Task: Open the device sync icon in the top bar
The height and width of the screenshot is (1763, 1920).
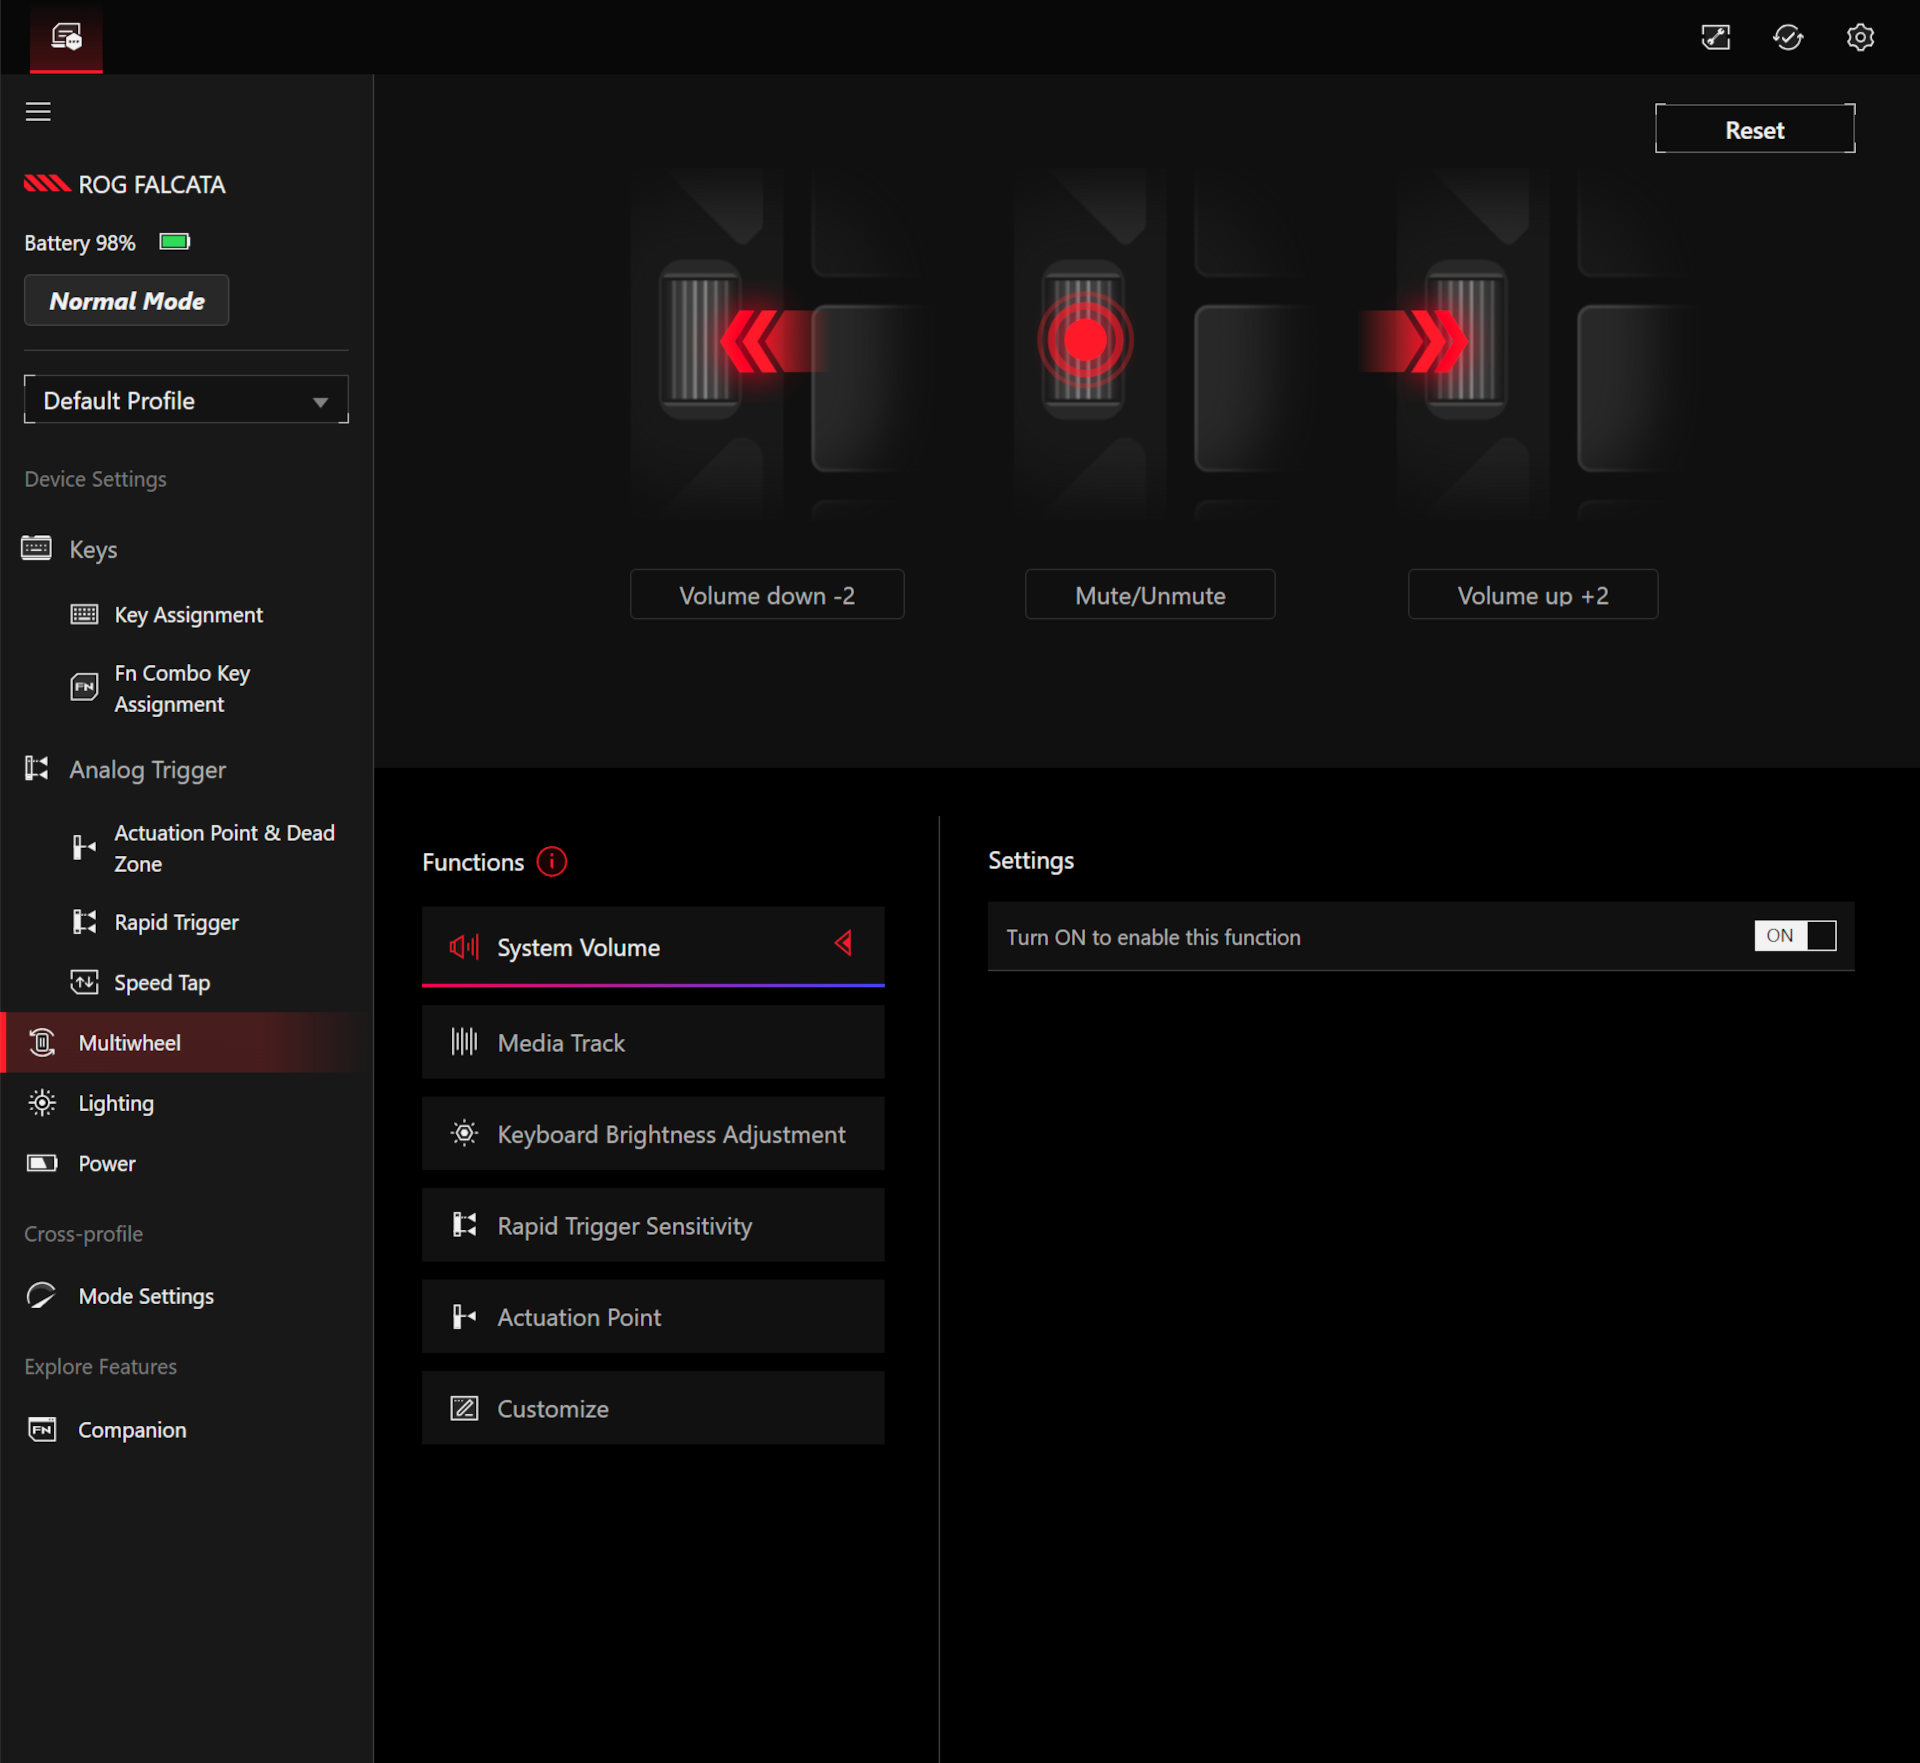Action: coord(1788,37)
